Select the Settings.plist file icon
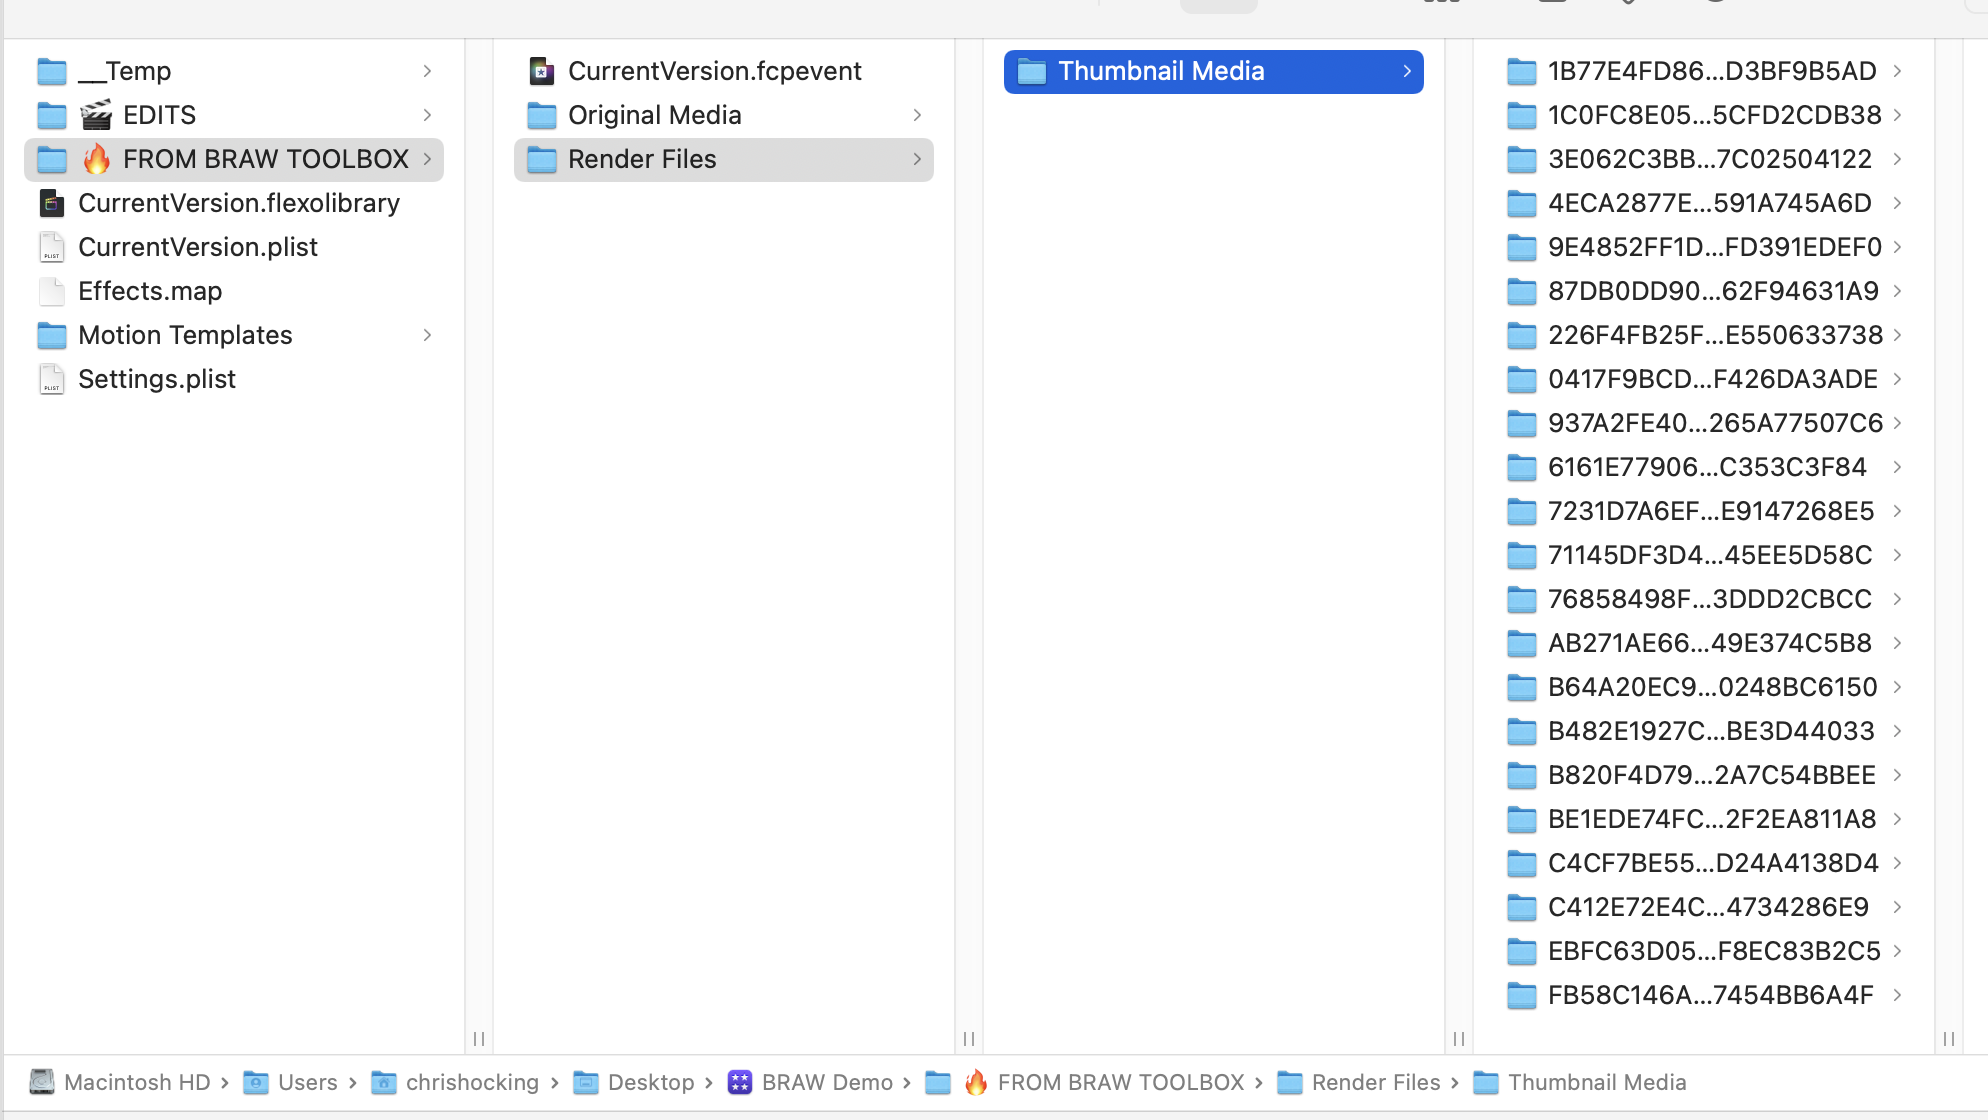The image size is (1988, 1120). pos(52,379)
